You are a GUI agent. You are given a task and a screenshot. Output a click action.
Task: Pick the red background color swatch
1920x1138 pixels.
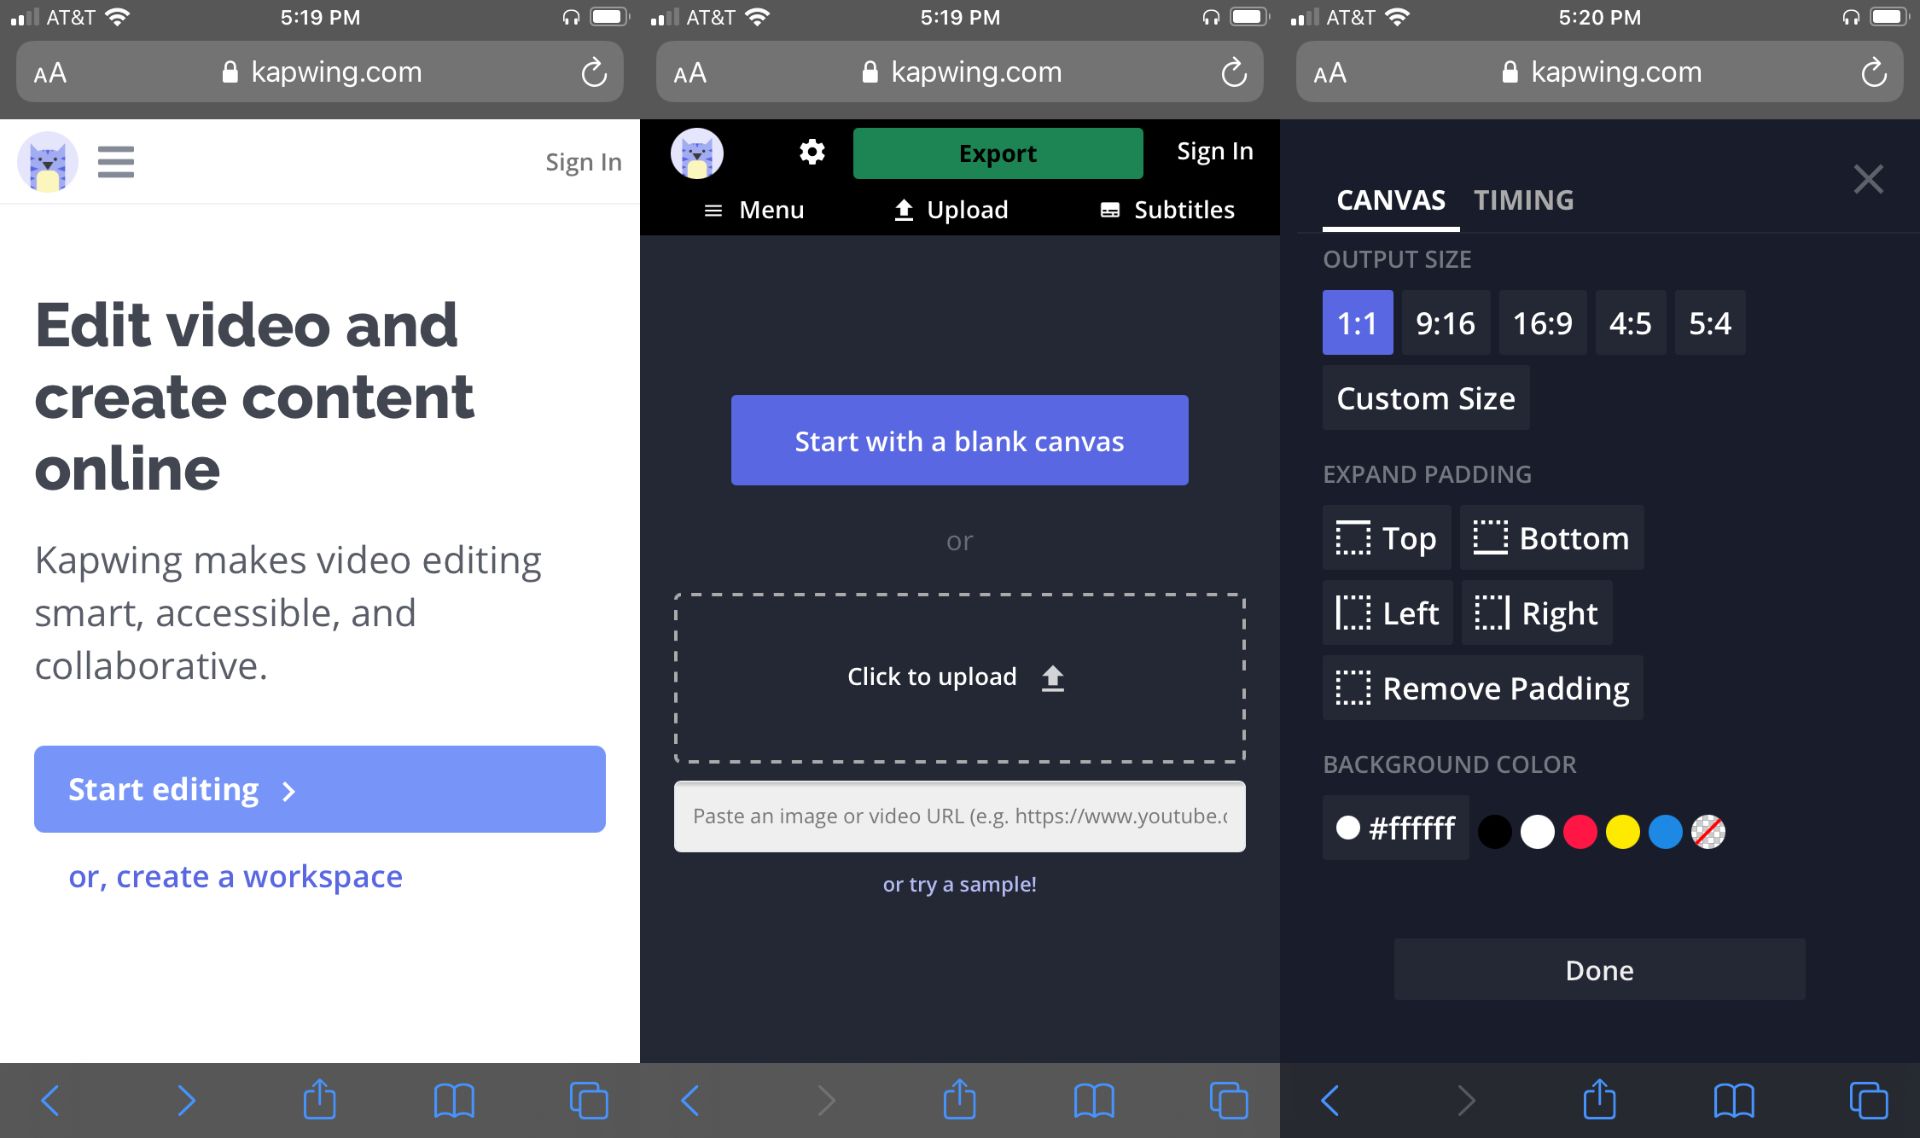coord(1580,831)
